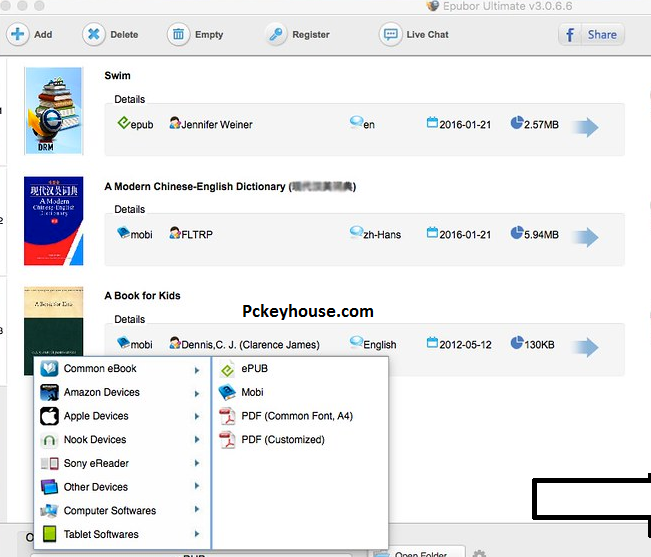Open Nook Devices menu entry

point(122,440)
